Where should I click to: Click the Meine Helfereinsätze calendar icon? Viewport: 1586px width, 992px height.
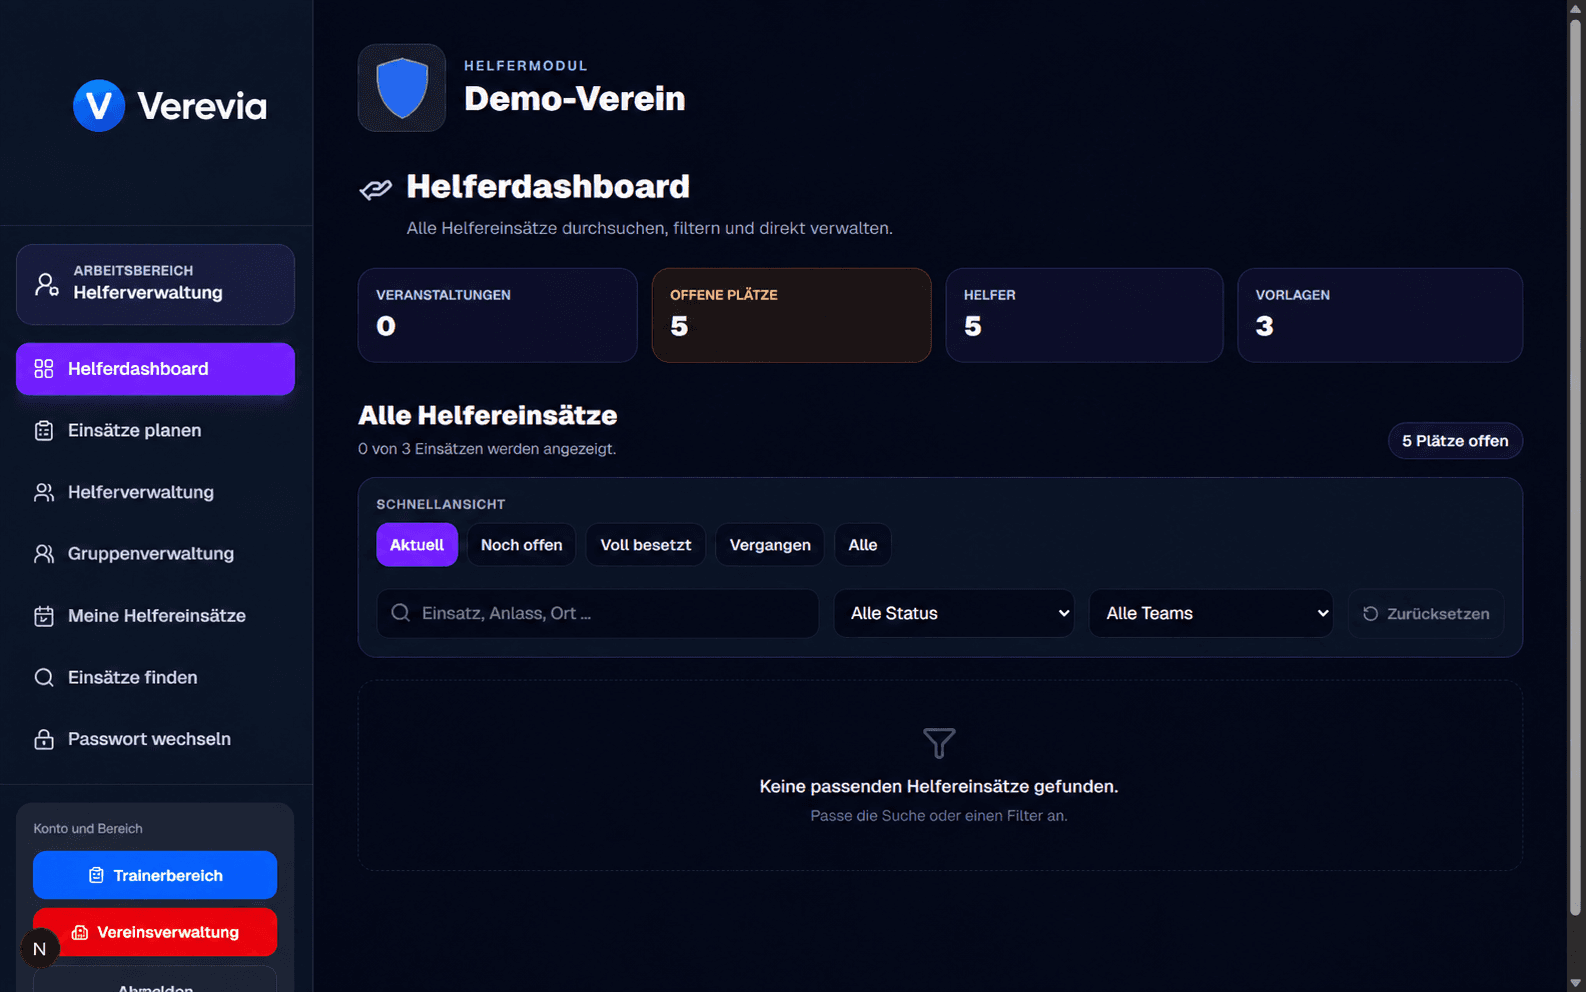44,616
